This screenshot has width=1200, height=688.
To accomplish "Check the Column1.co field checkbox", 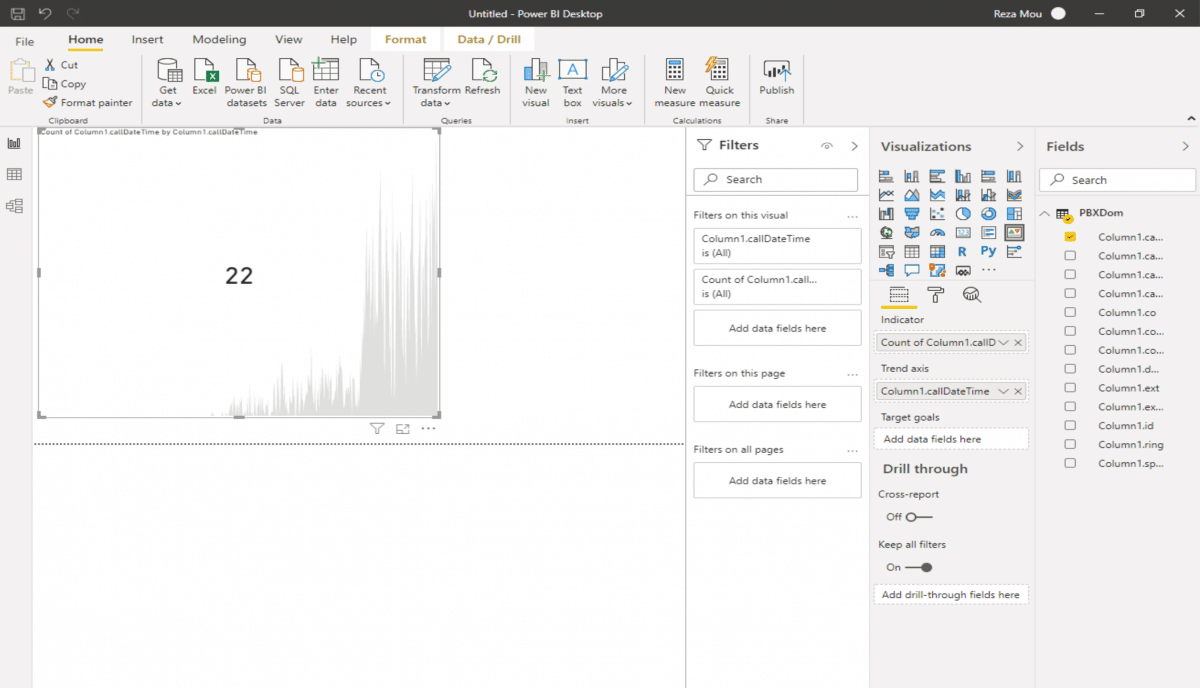I will pyautogui.click(x=1070, y=312).
